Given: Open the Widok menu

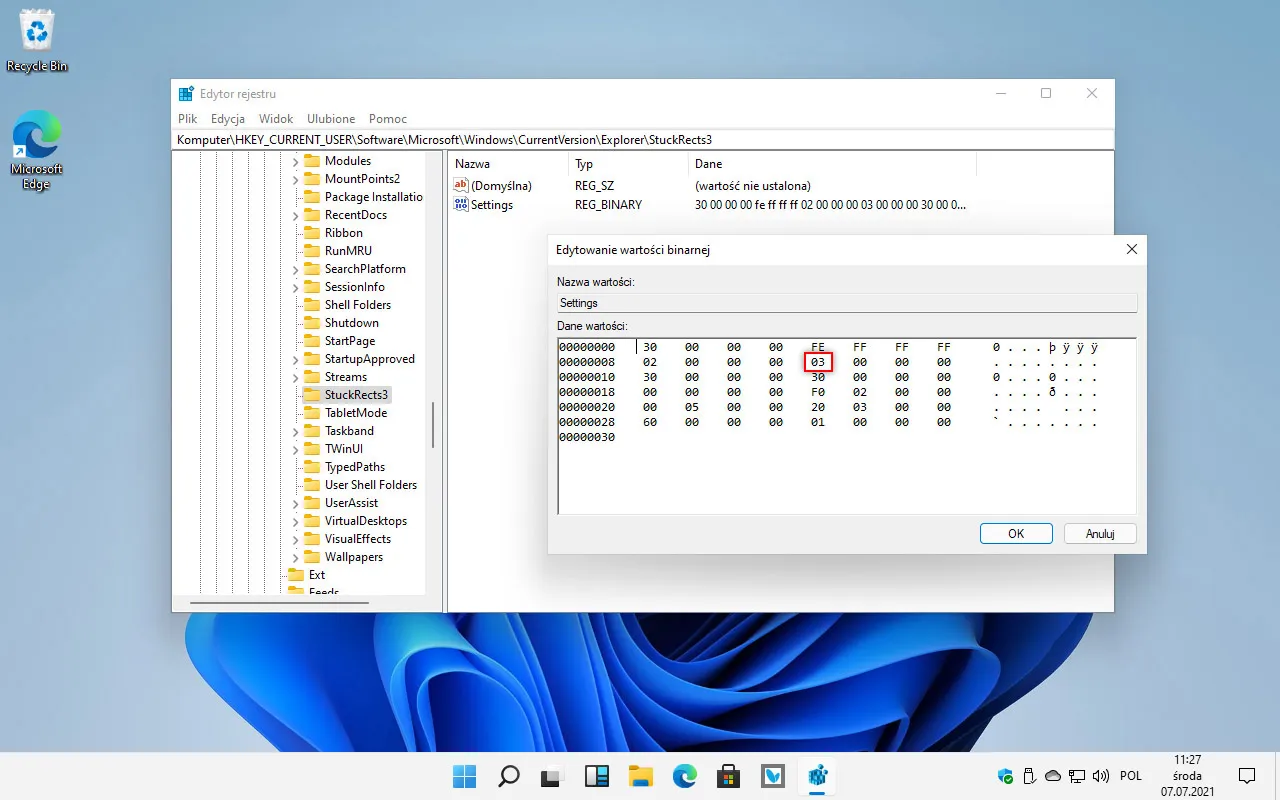Looking at the screenshot, I should pyautogui.click(x=276, y=118).
